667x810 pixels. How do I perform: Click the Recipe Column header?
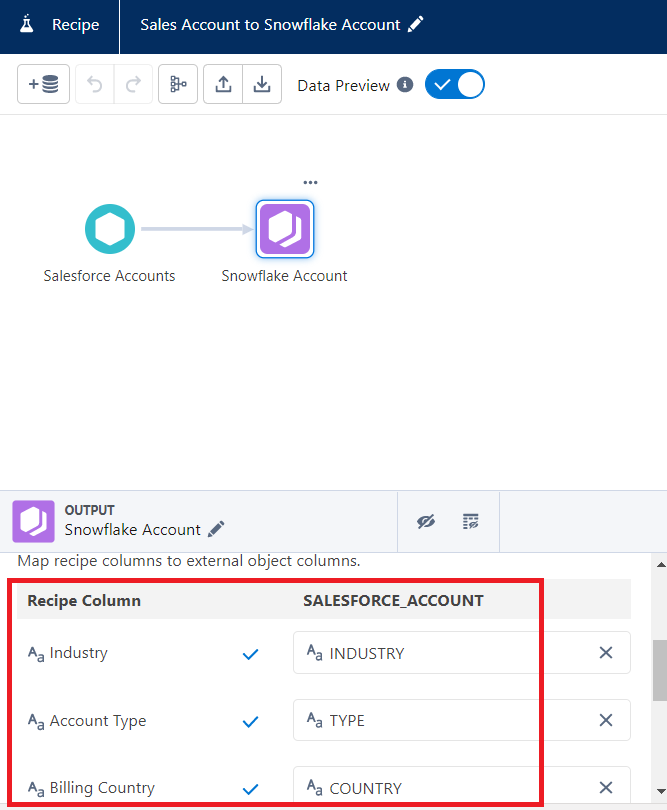point(84,601)
